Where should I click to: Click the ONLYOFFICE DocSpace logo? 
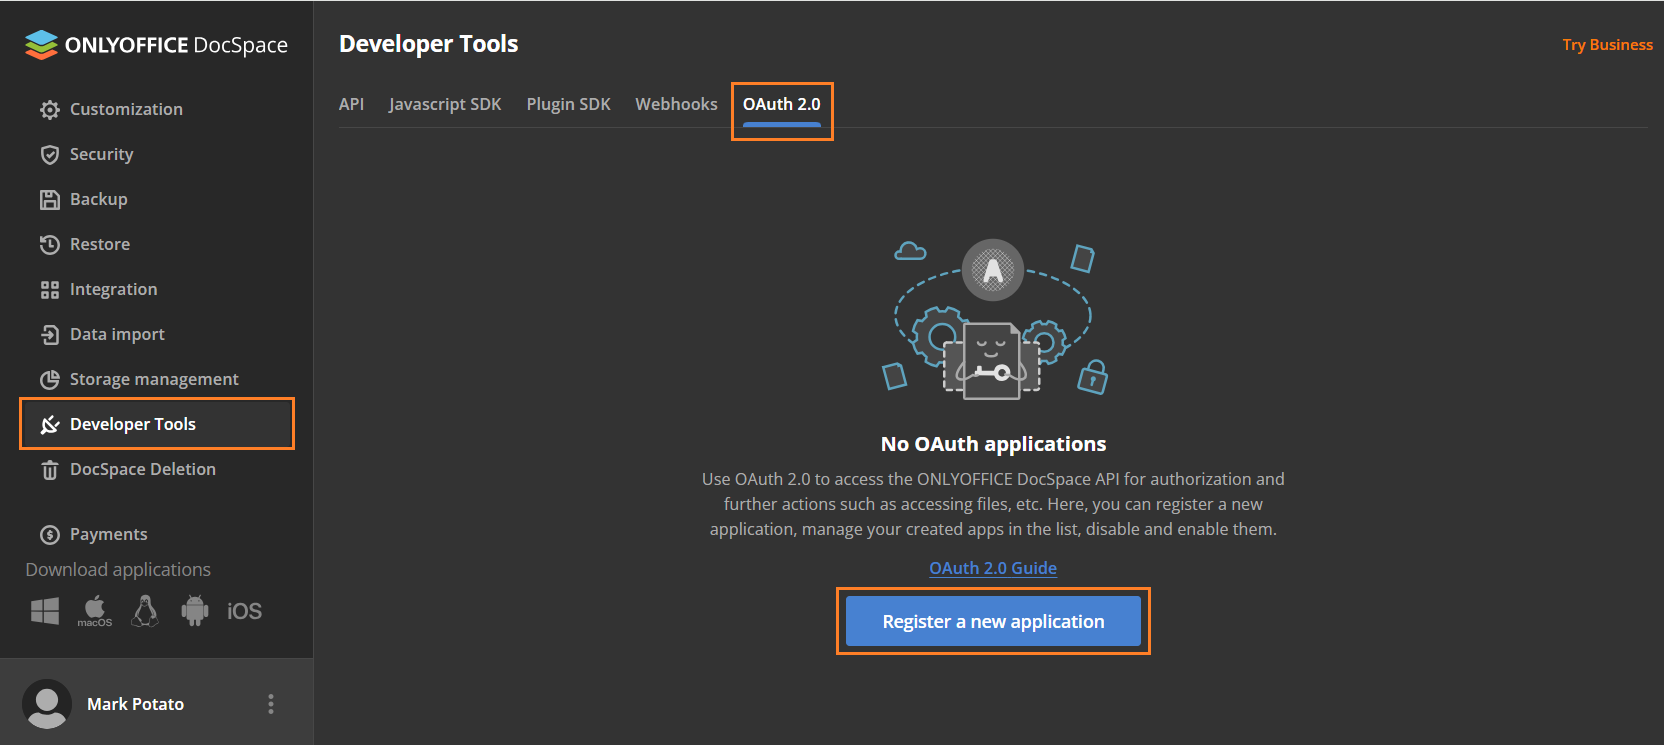pos(156,45)
